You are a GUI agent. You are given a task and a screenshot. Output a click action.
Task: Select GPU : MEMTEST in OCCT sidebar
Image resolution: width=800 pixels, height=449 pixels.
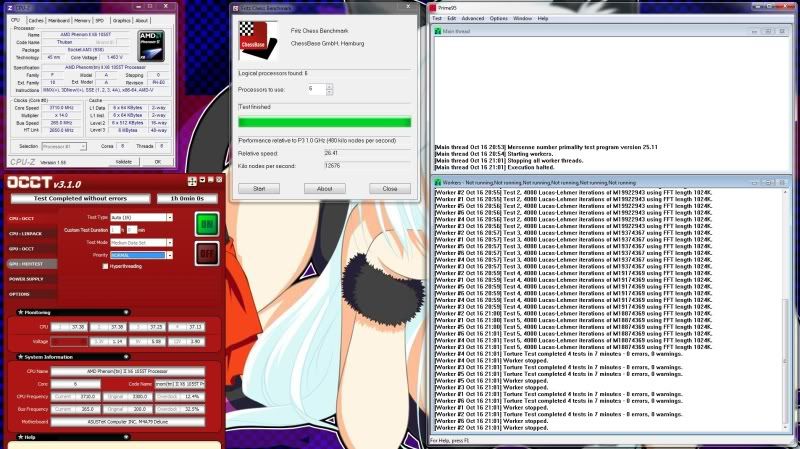pyautogui.click(x=31, y=264)
